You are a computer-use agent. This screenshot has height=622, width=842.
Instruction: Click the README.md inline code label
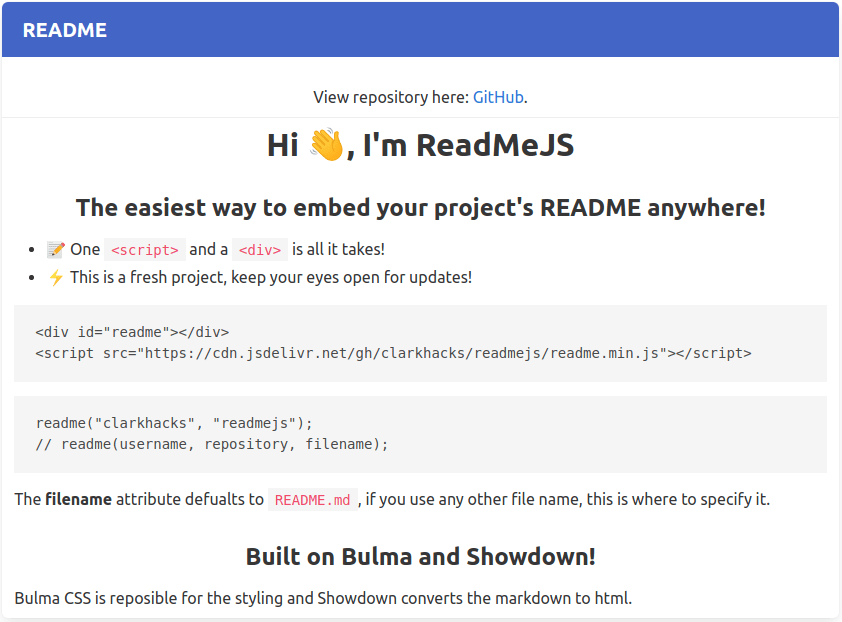313,500
